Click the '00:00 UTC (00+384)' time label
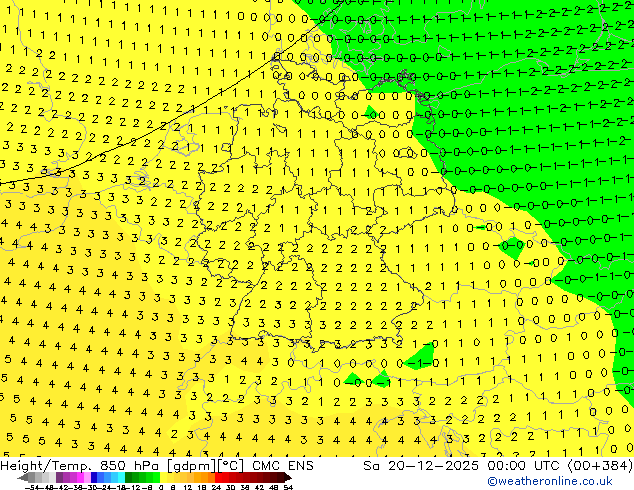 click(x=560, y=466)
